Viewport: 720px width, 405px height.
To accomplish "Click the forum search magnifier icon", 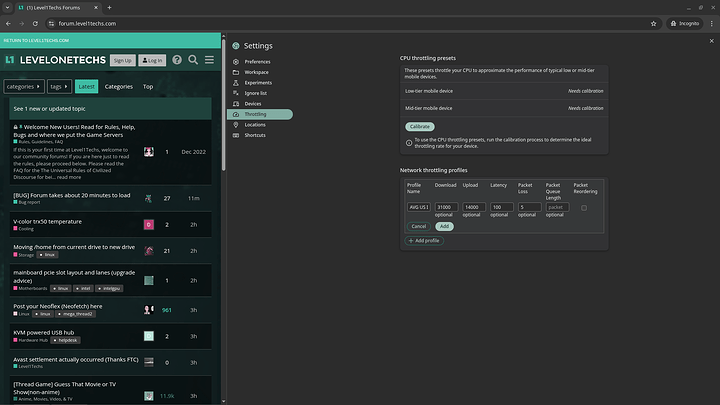I will pos(193,60).
